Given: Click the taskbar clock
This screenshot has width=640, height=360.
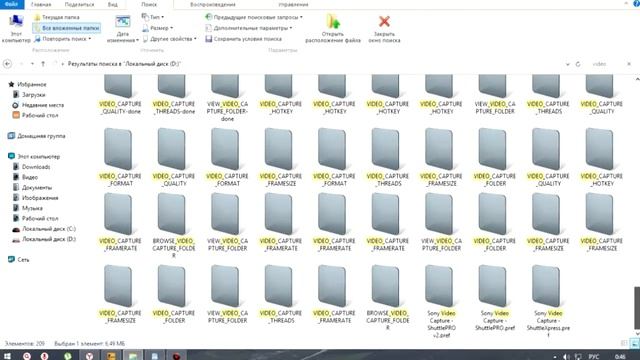Looking at the screenshot, I should pyautogui.click(x=620, y=356).
